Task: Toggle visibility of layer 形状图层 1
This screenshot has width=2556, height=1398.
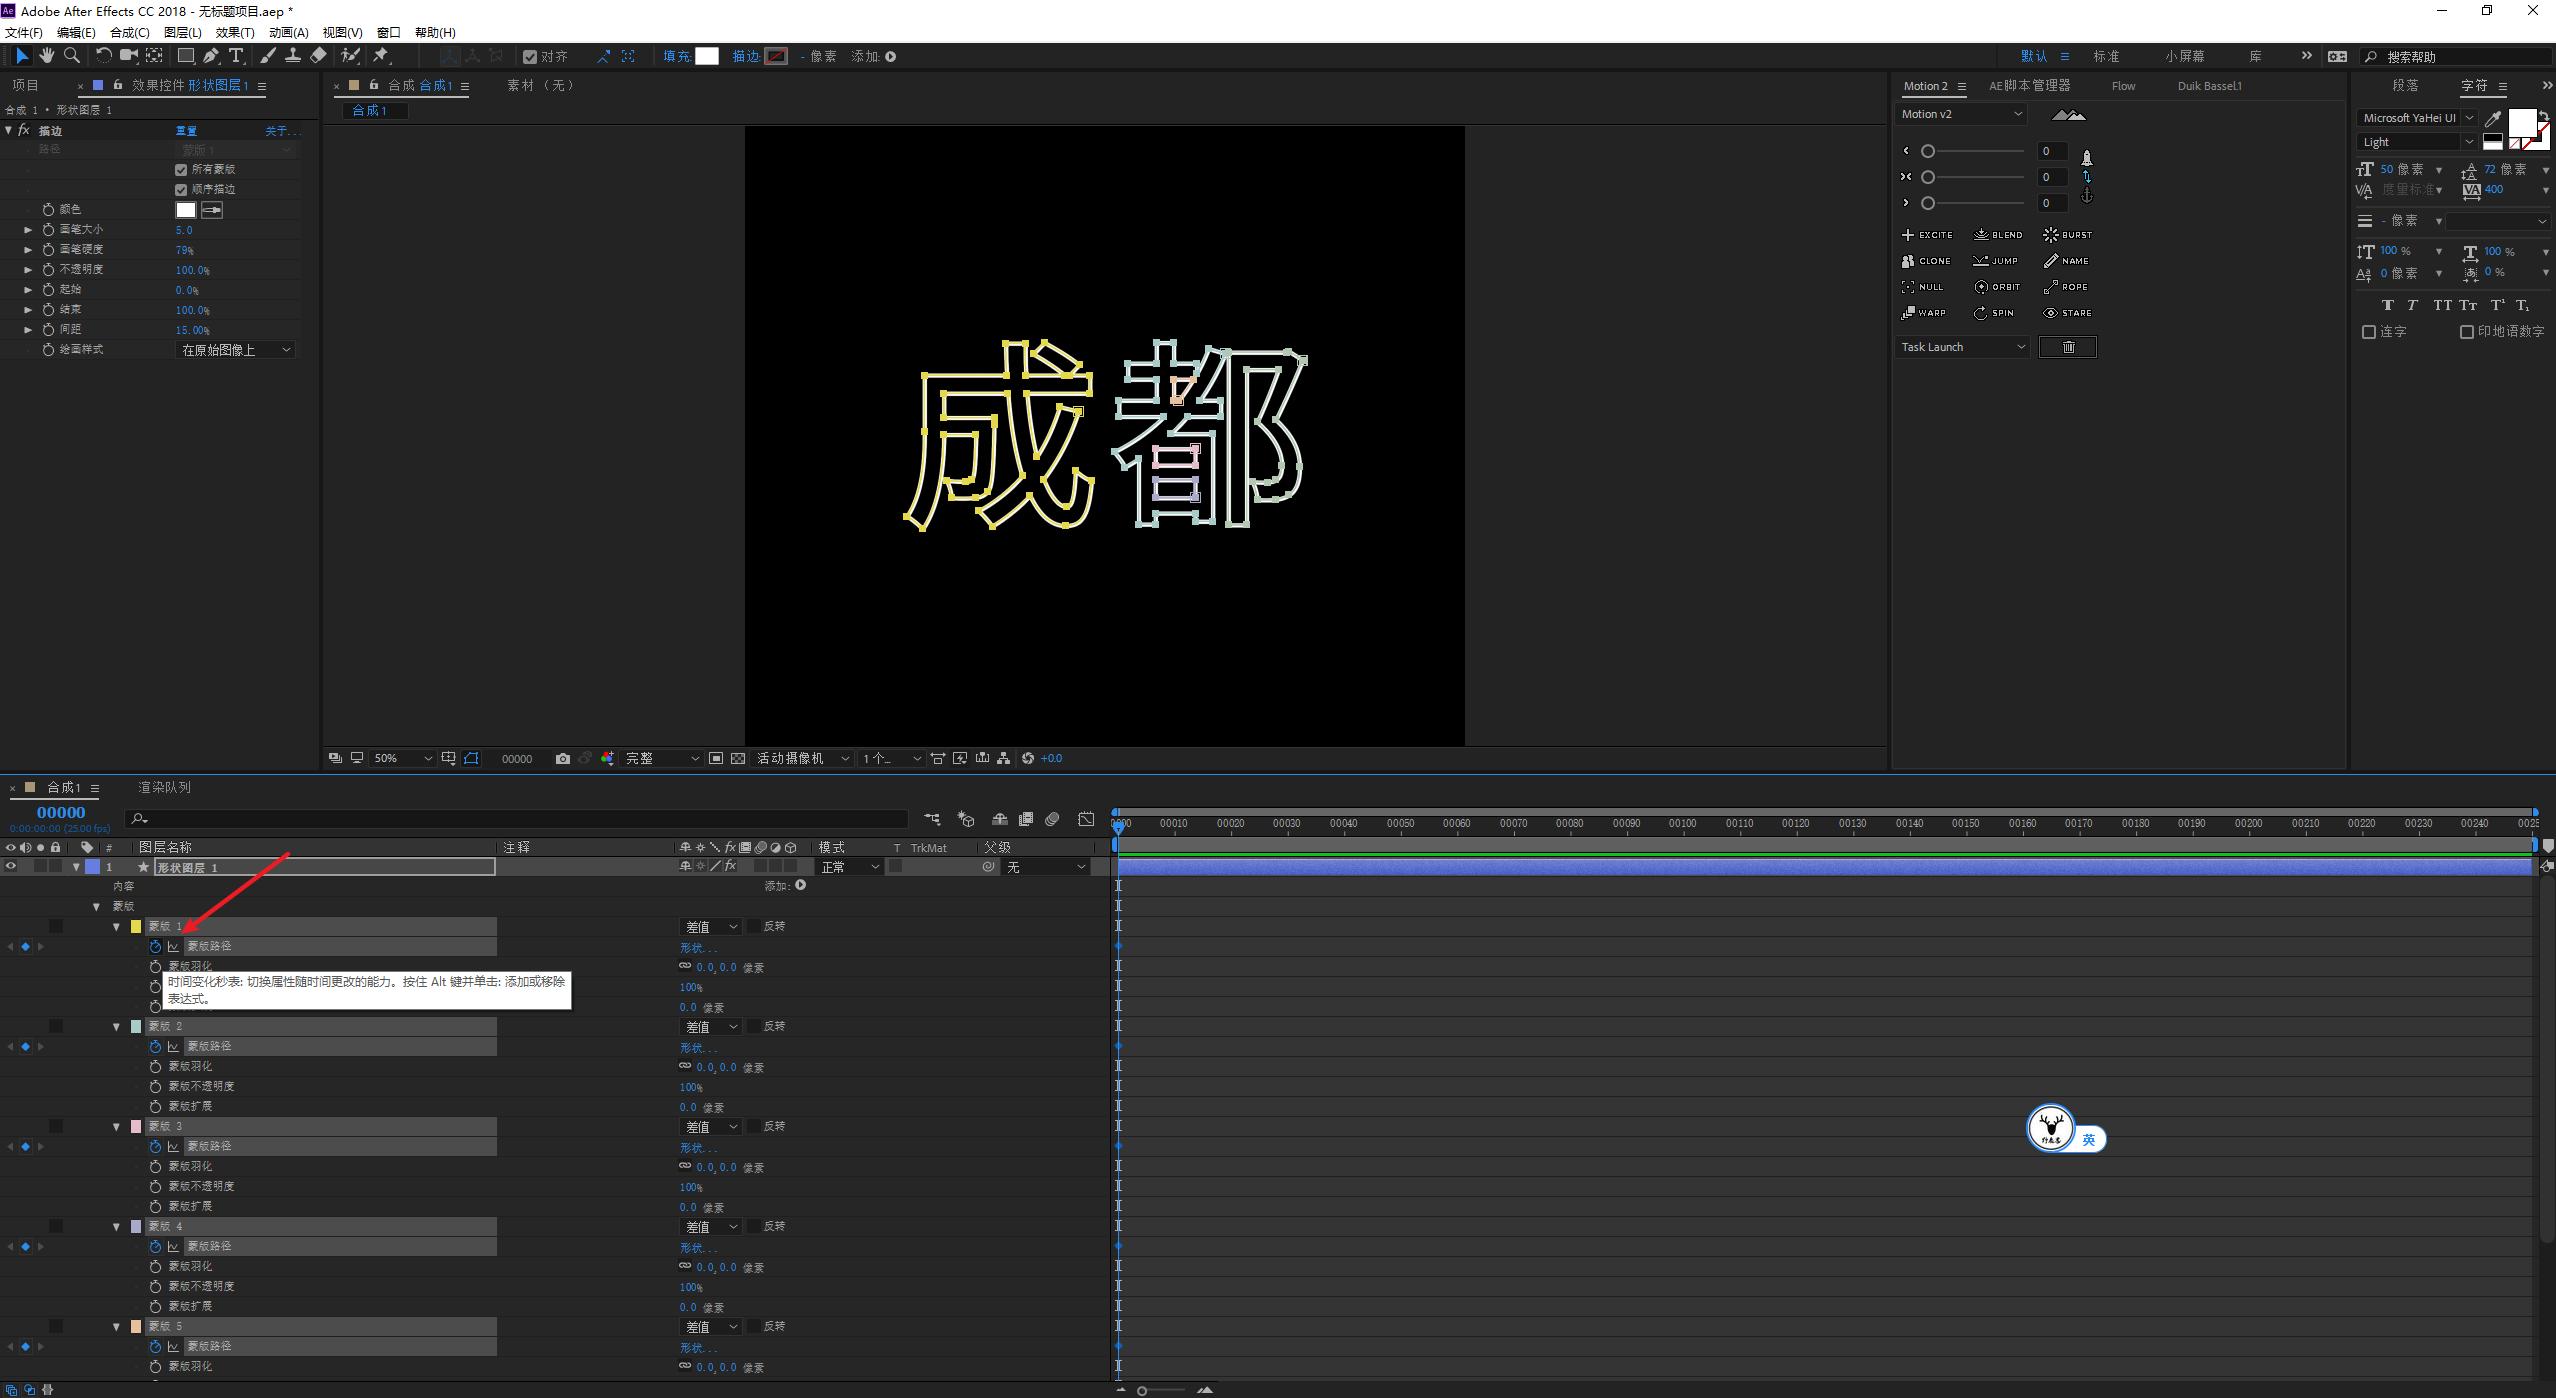Action: pyautogui.click(x=10, y=867)
